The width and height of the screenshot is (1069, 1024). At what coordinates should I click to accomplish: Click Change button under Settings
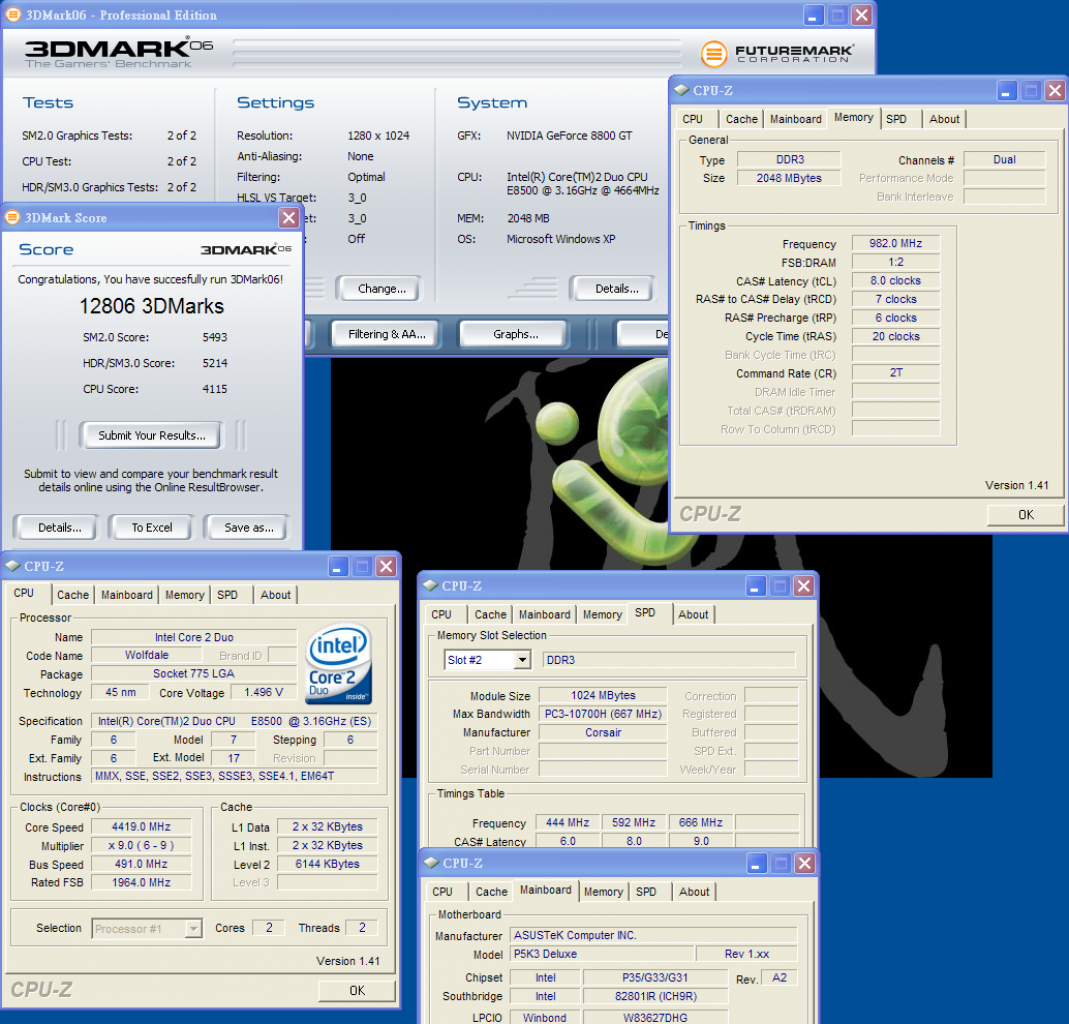tap(382, 289)
